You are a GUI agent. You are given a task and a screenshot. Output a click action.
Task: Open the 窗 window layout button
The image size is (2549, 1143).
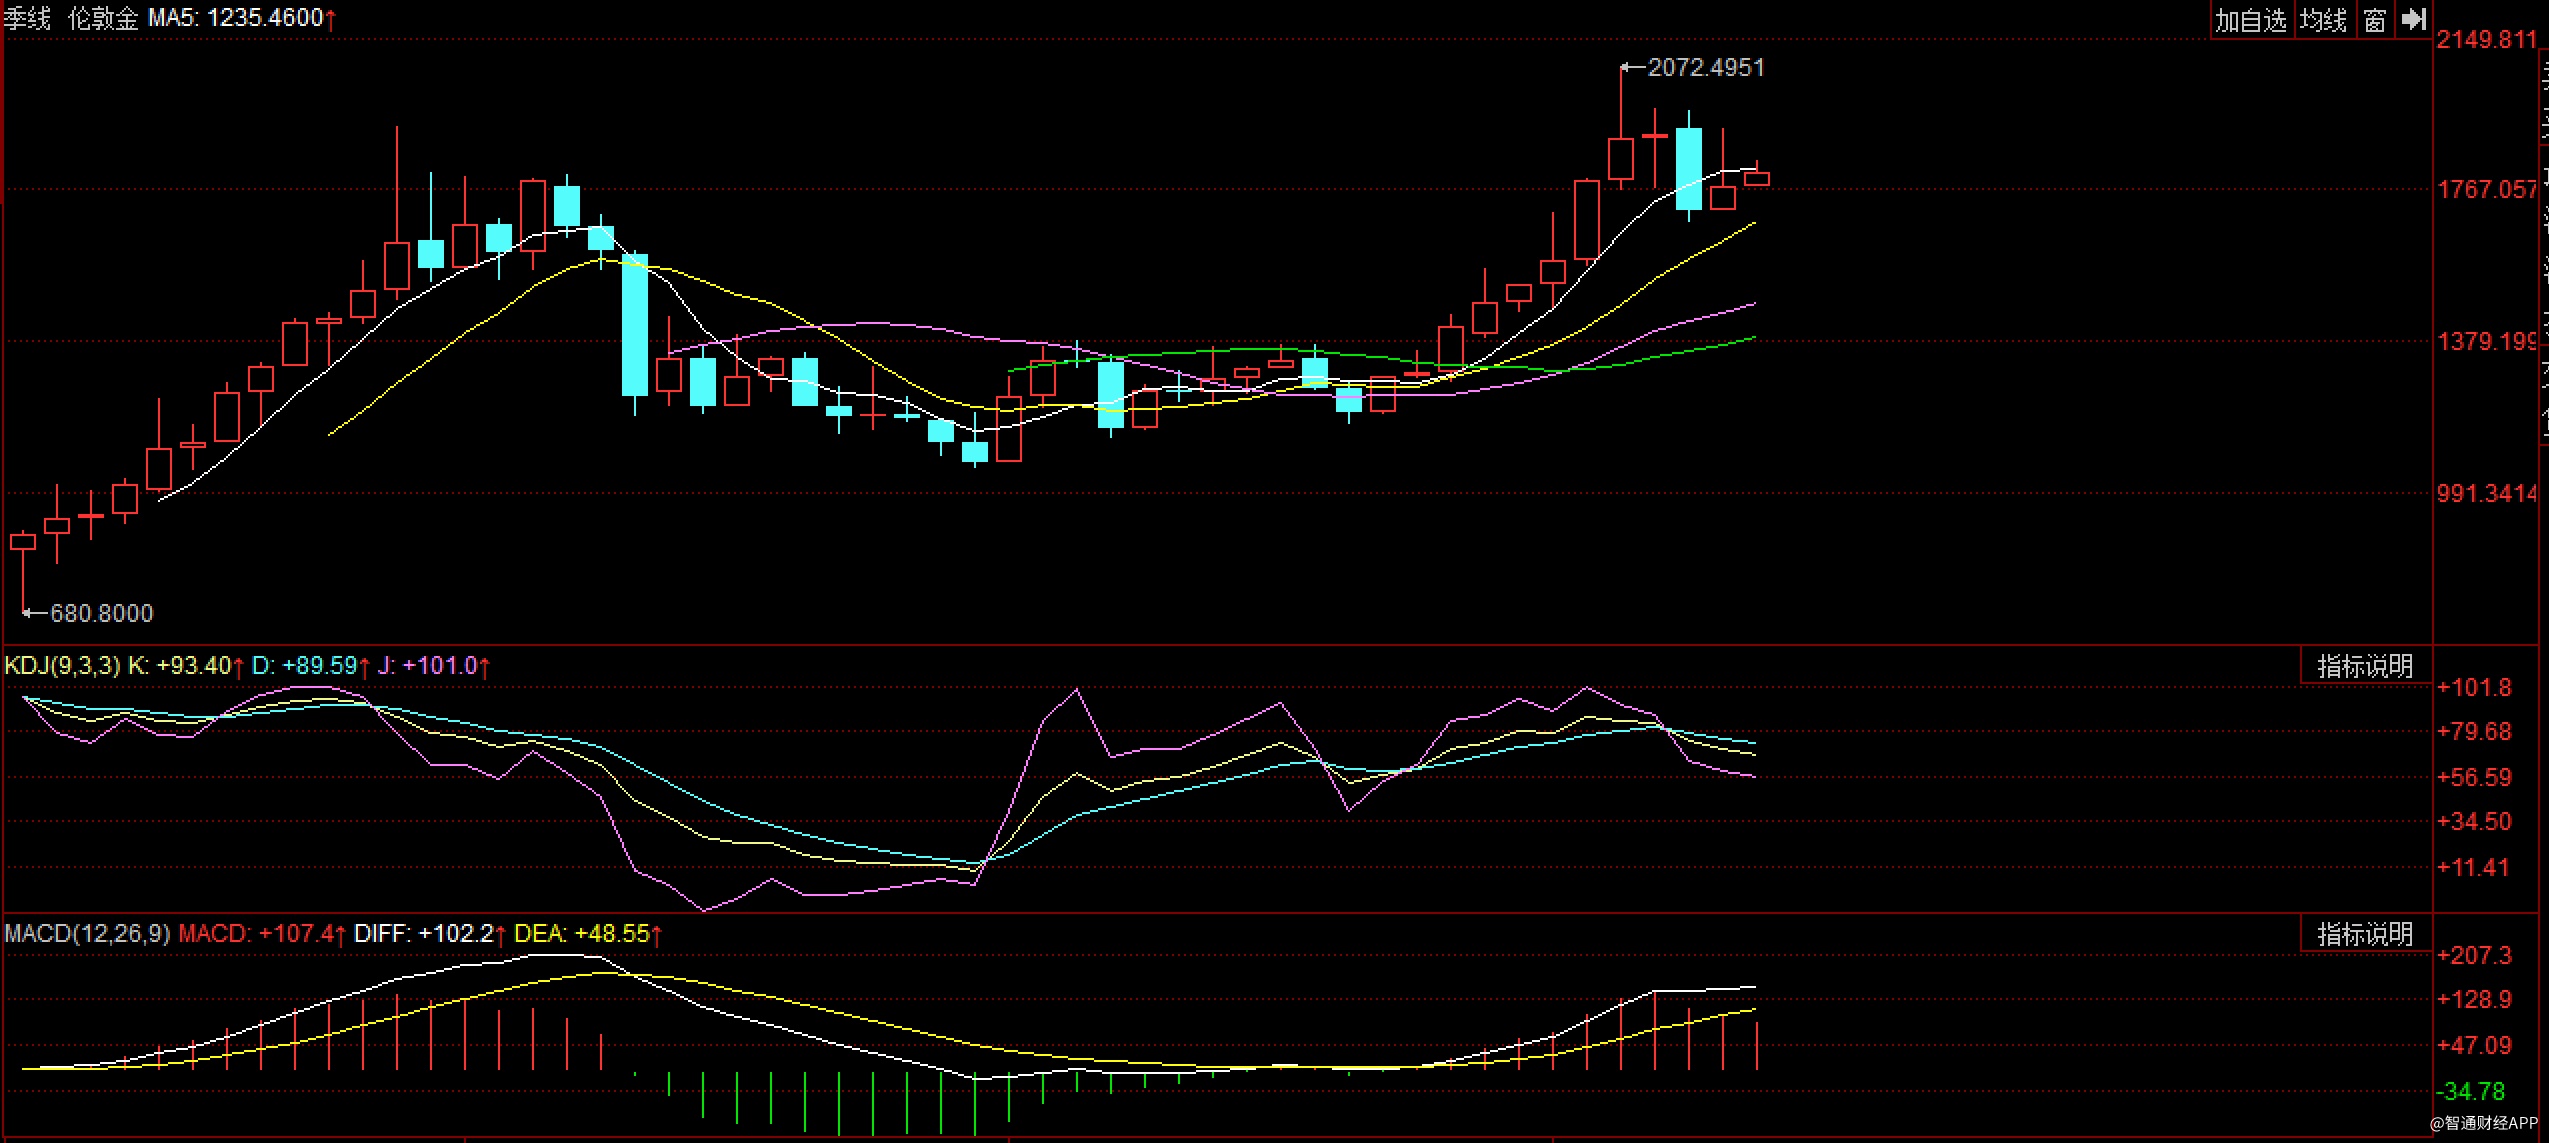tap(2375, 20)
